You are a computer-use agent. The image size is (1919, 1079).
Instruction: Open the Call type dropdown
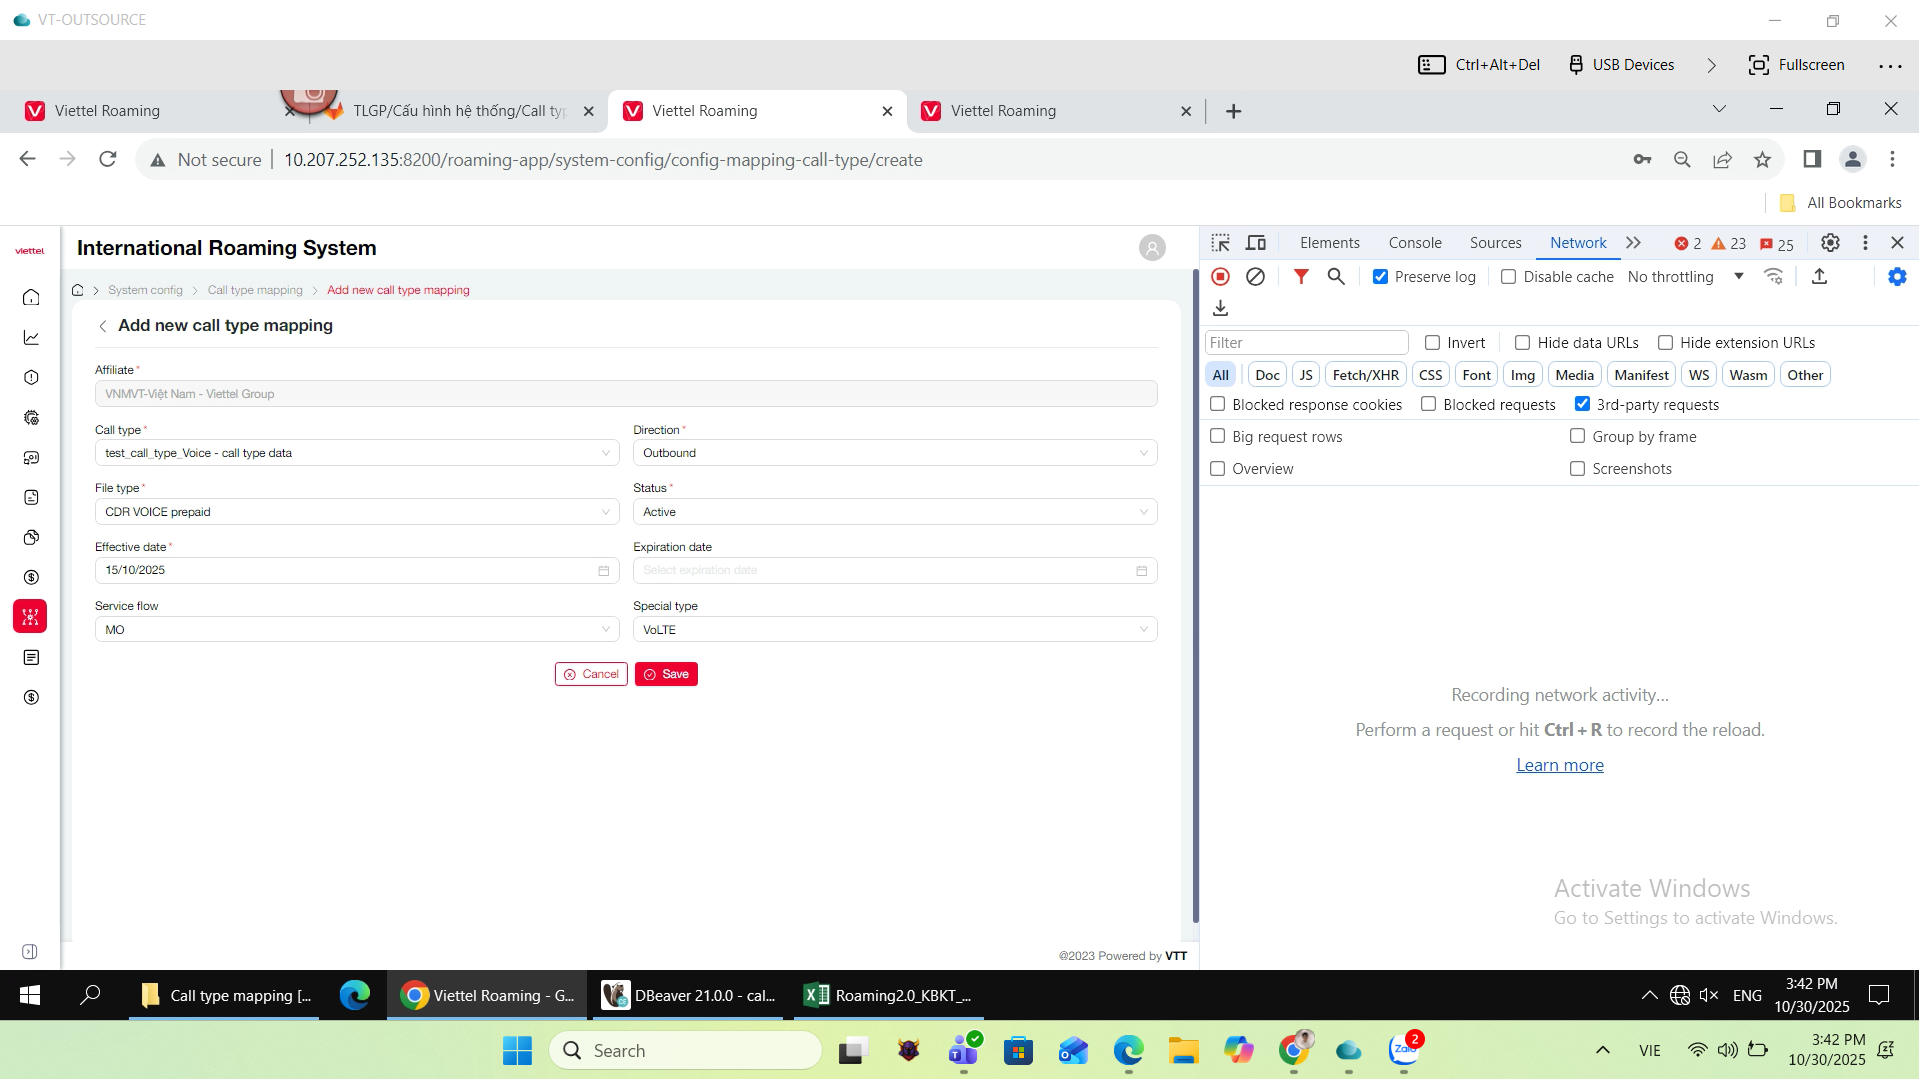pos(356,453)
